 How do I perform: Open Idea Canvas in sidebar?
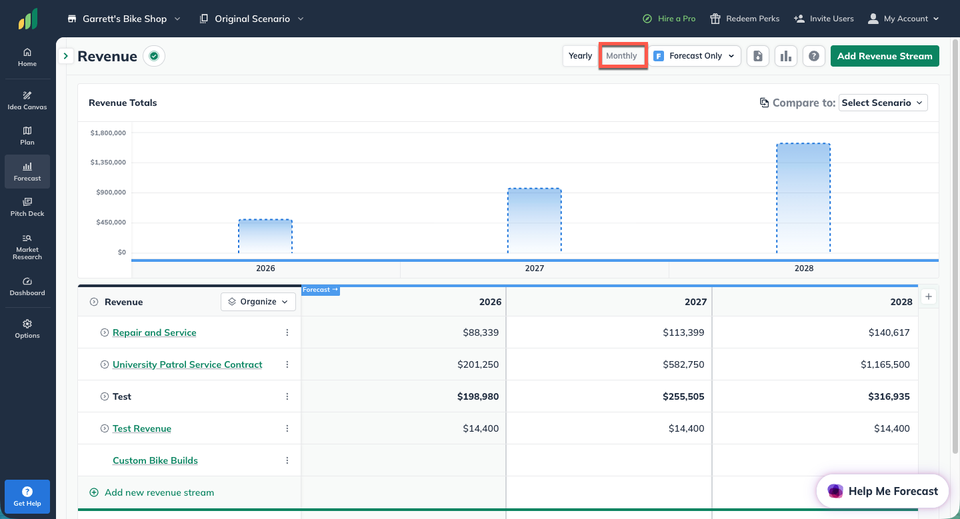click(x=27, y=100)
